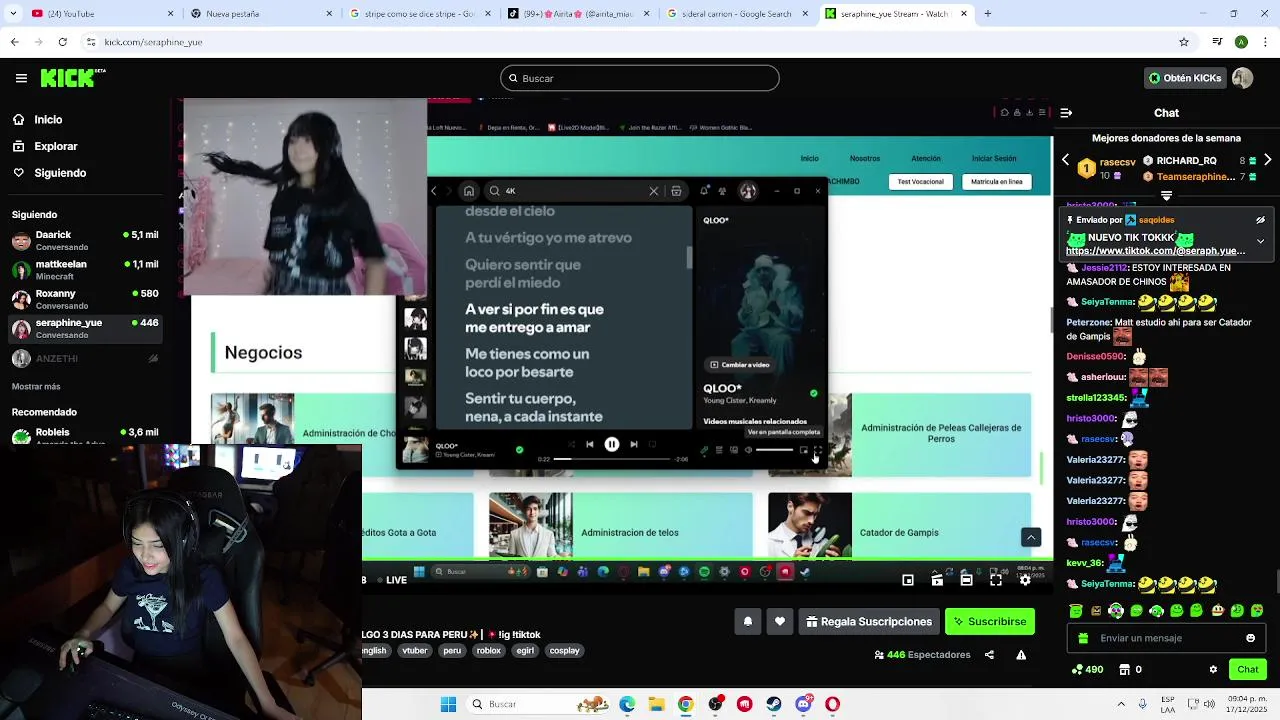Toggle stream notifications bell button
Screen dimensions: 1280x720
tap(748, 621)
